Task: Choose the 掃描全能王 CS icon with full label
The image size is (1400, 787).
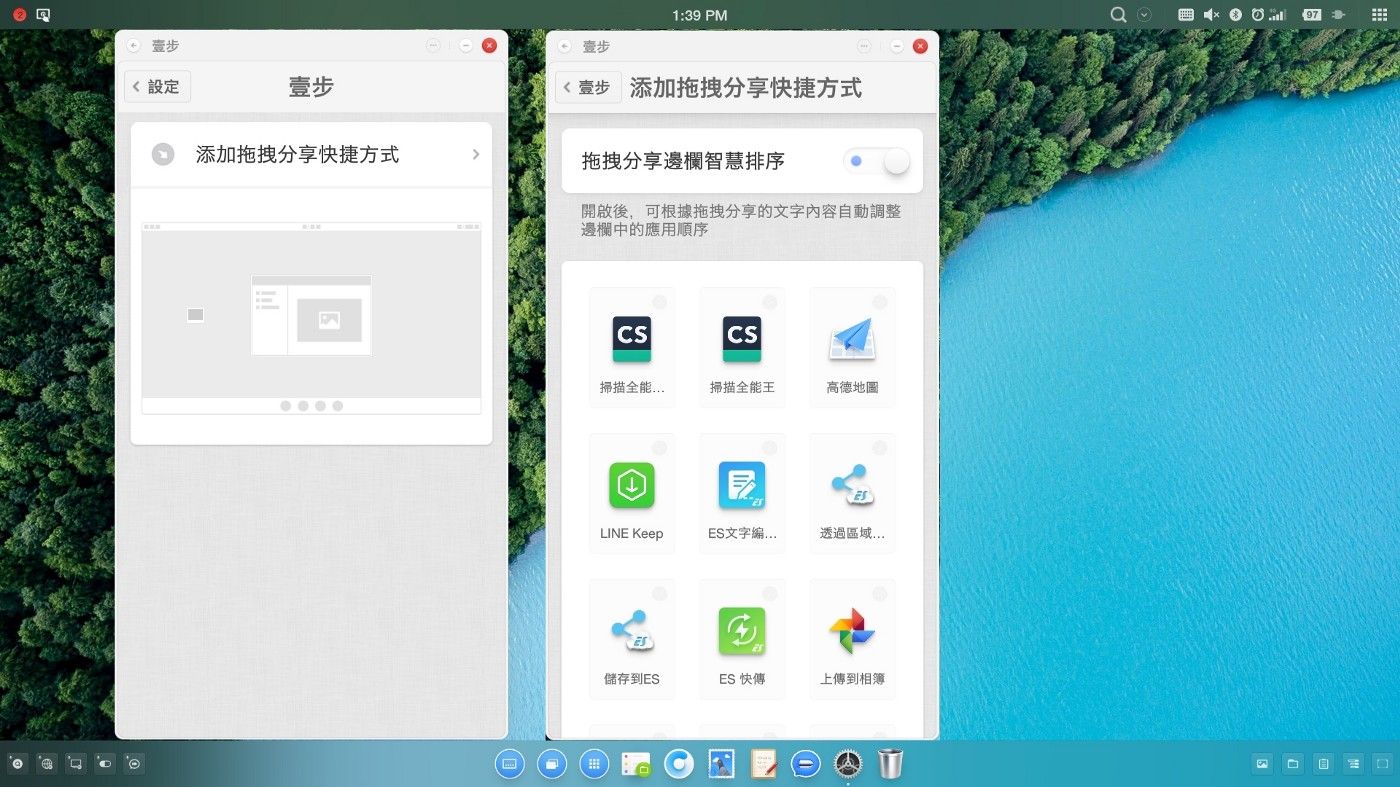Action: tap(741, 339)
